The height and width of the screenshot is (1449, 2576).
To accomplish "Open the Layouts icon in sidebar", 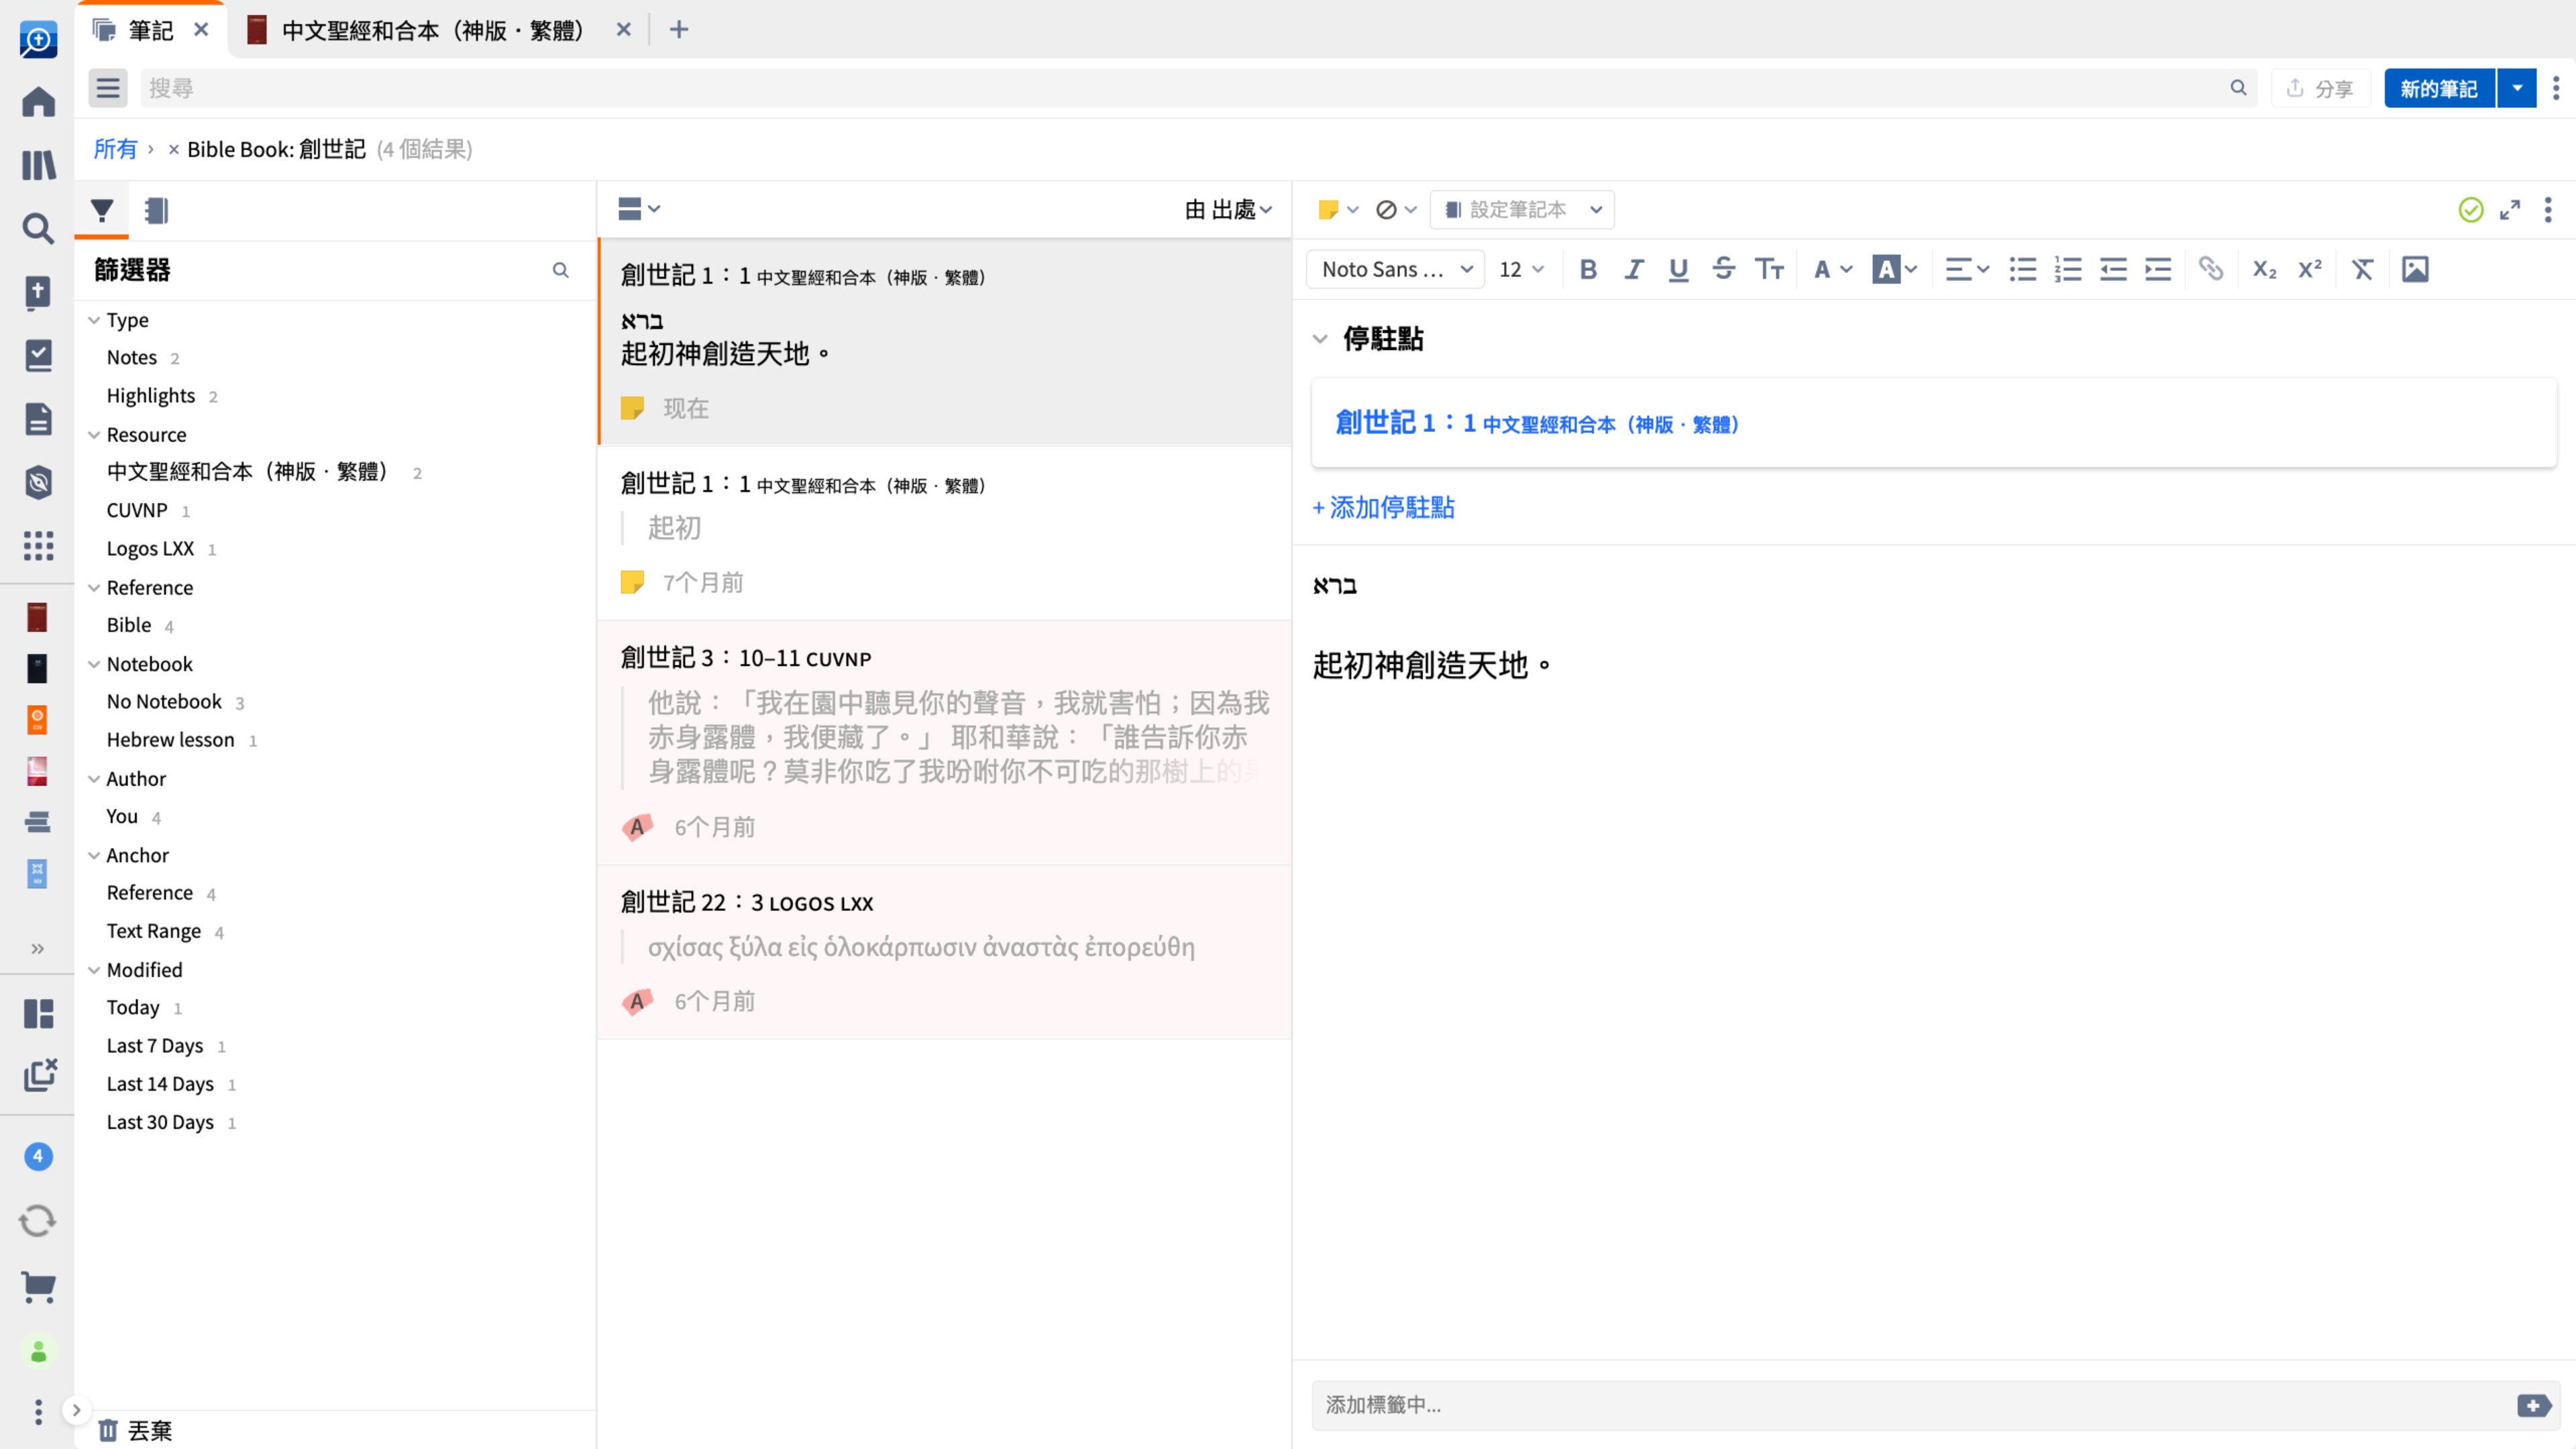I will [38, 1013].
